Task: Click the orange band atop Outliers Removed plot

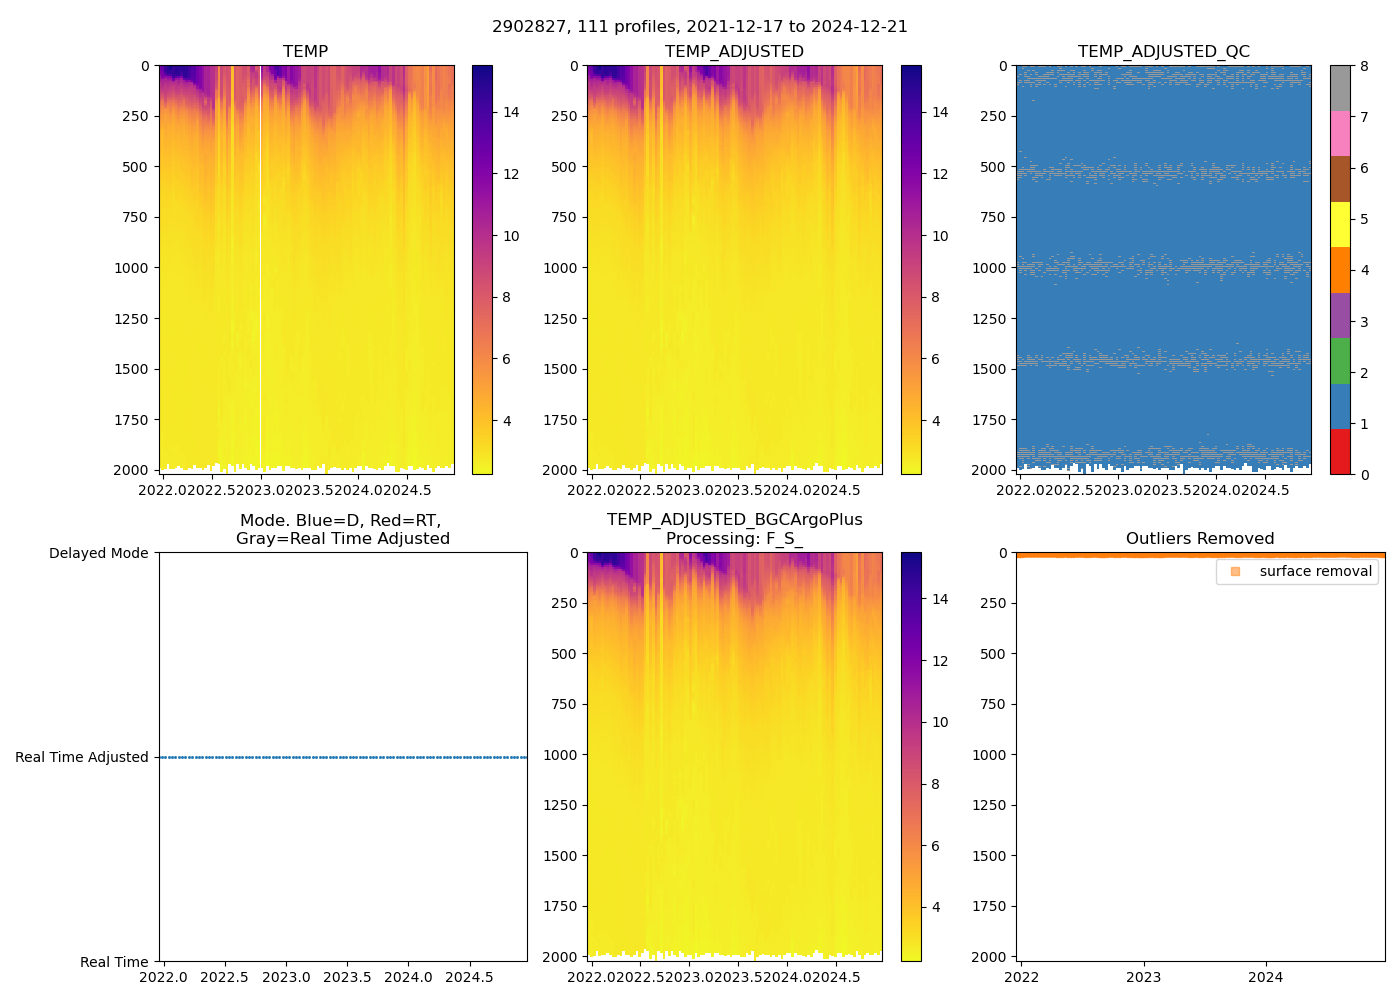Action: coord(1200,555)
